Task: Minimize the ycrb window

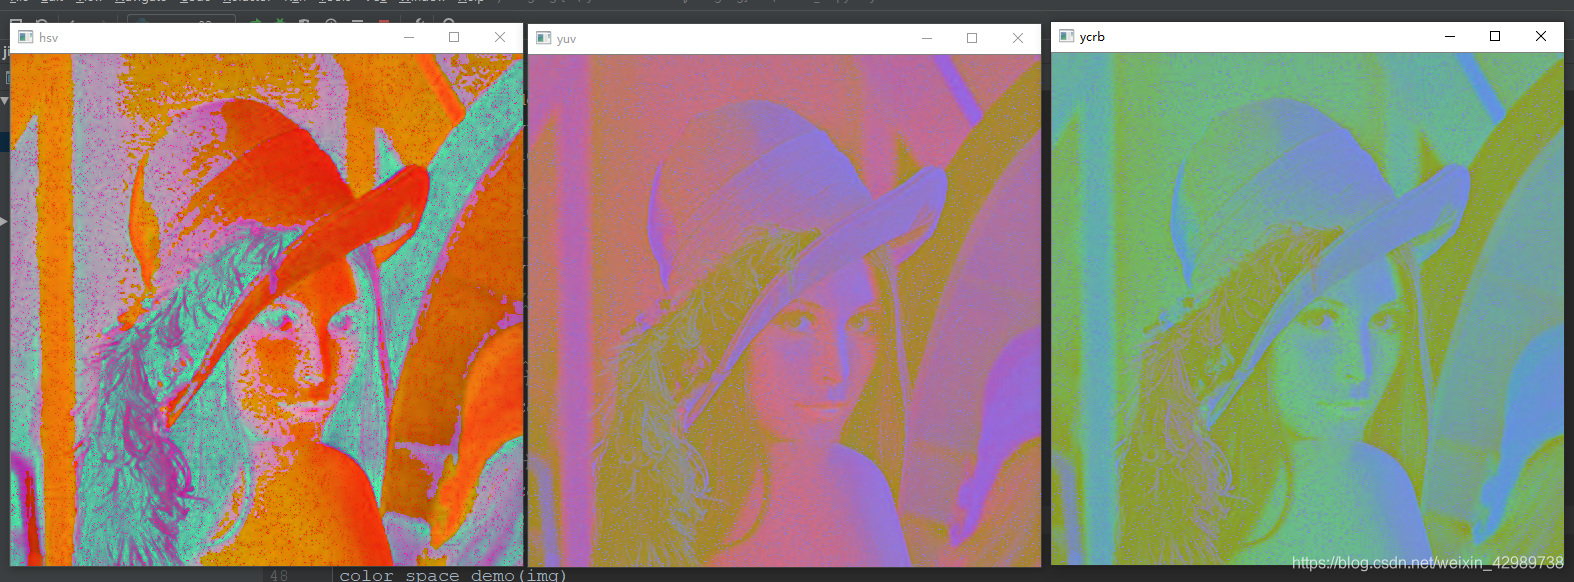Action: [x=1450, y=36]
